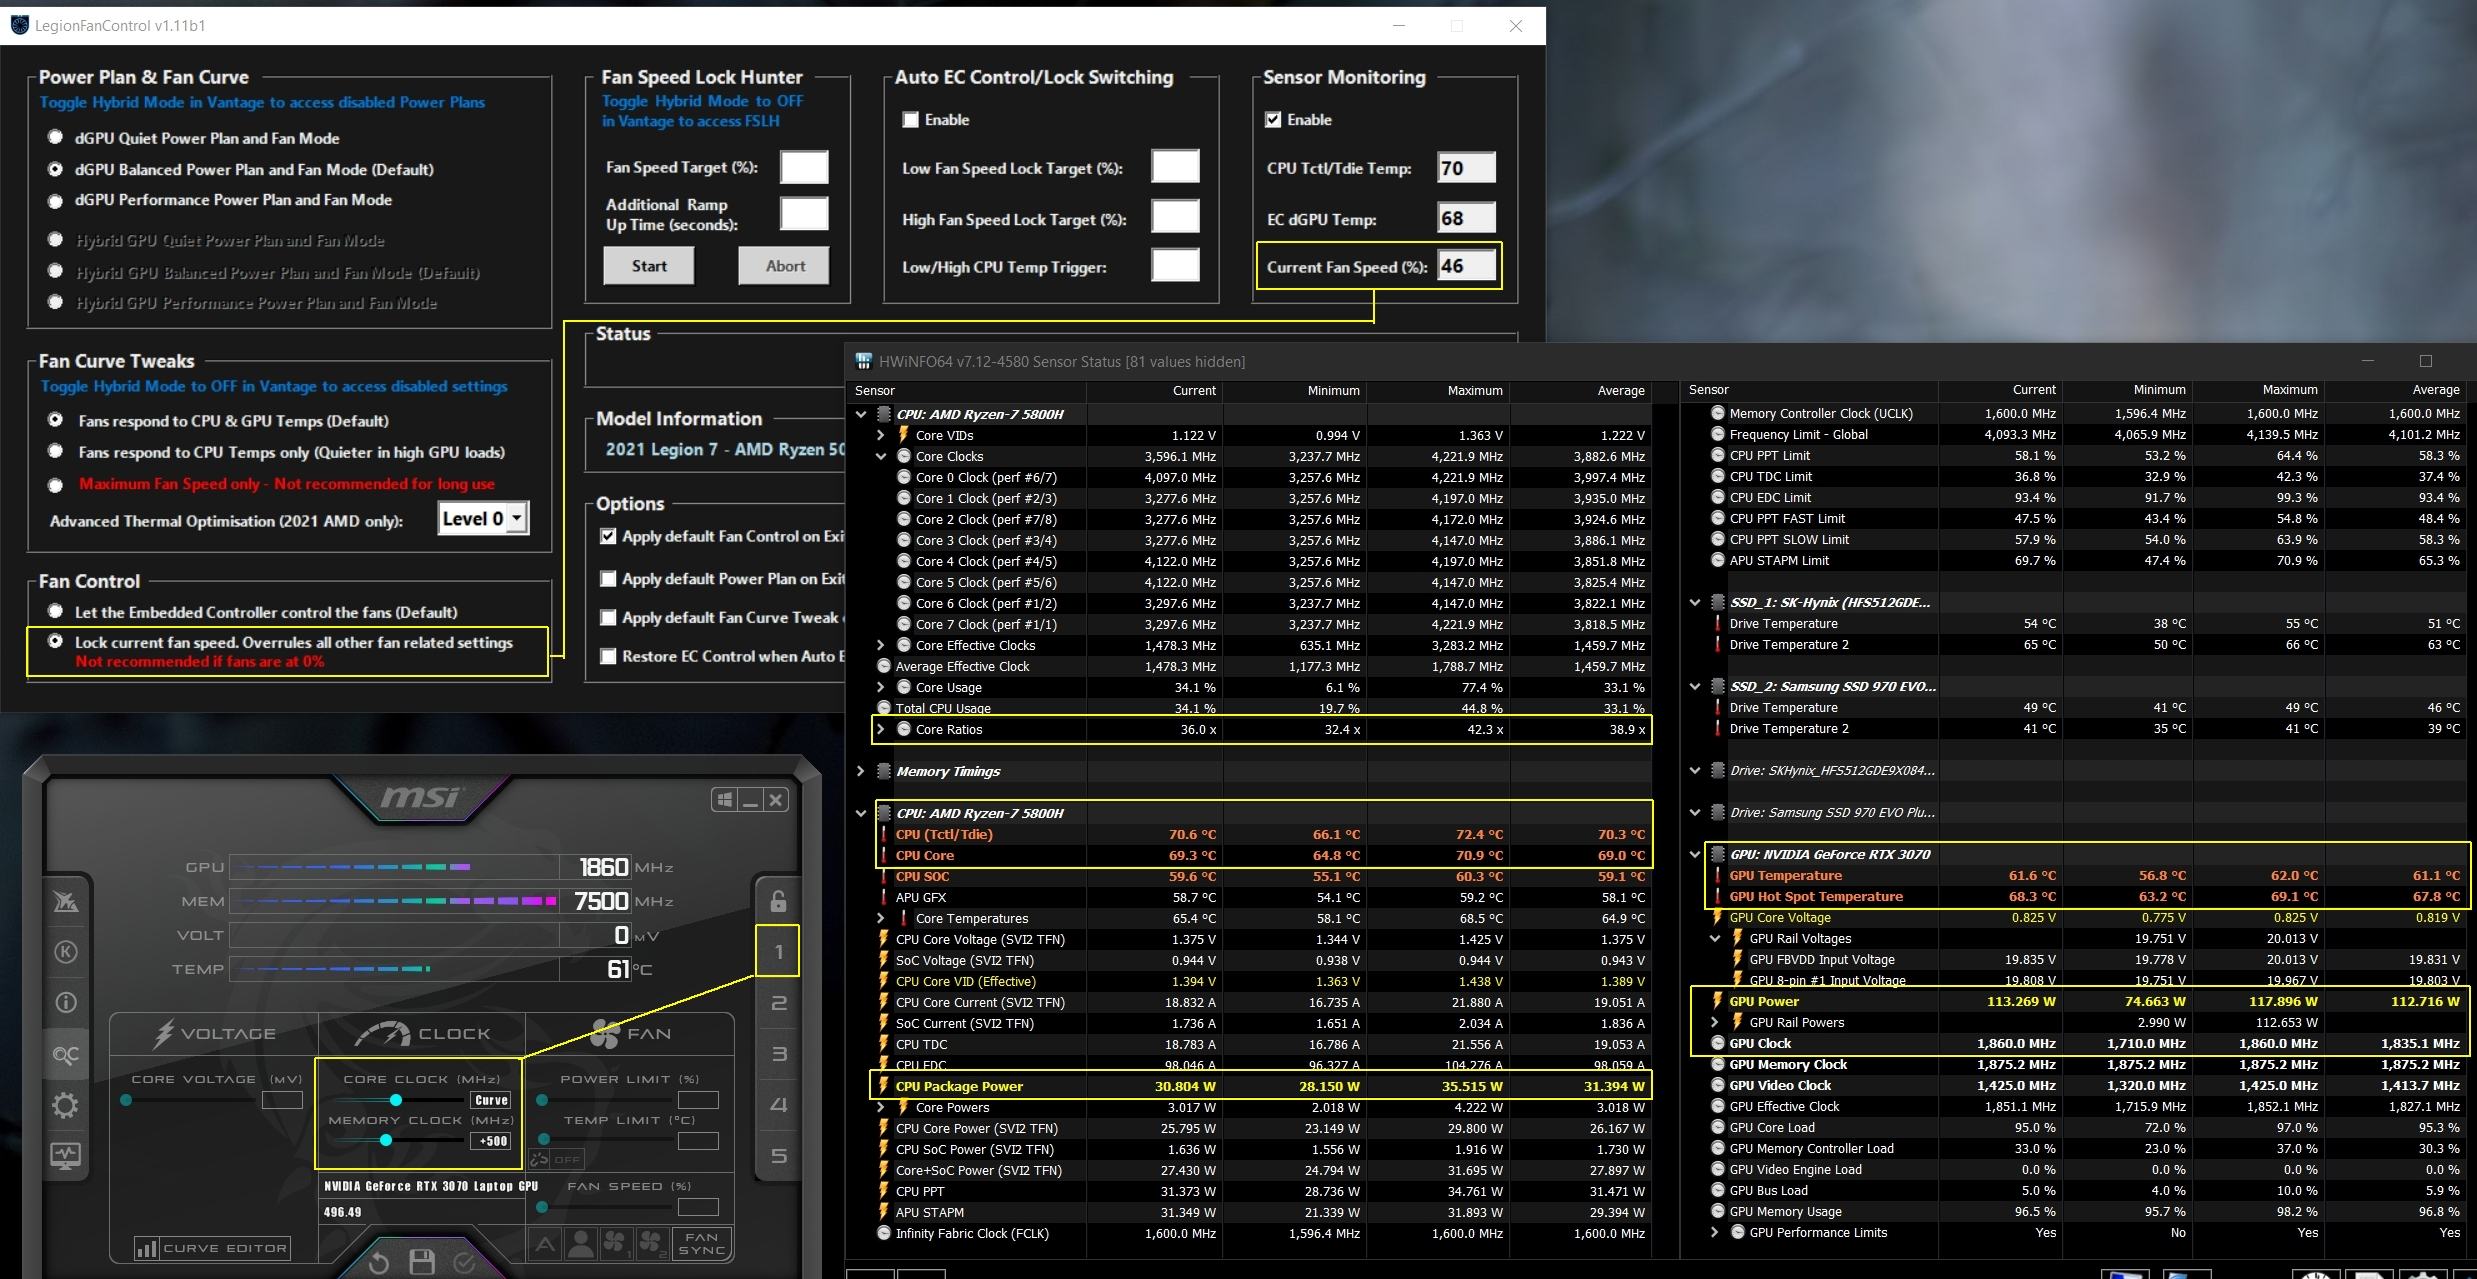Expand Core VIDs row
This screenshot has height=1279, width=2477.
(880, 435)
